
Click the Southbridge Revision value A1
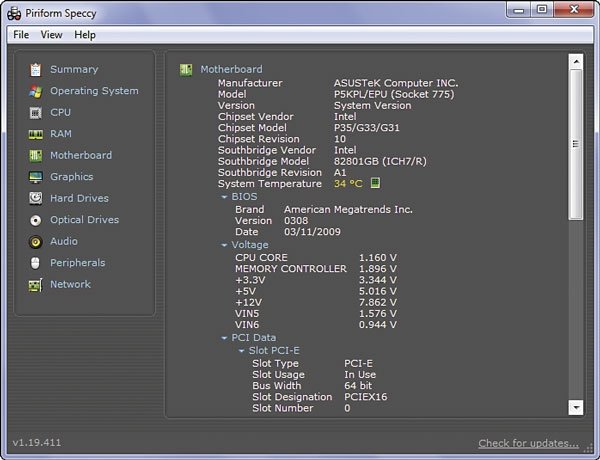pyautogui.click(x=340, y=173)
